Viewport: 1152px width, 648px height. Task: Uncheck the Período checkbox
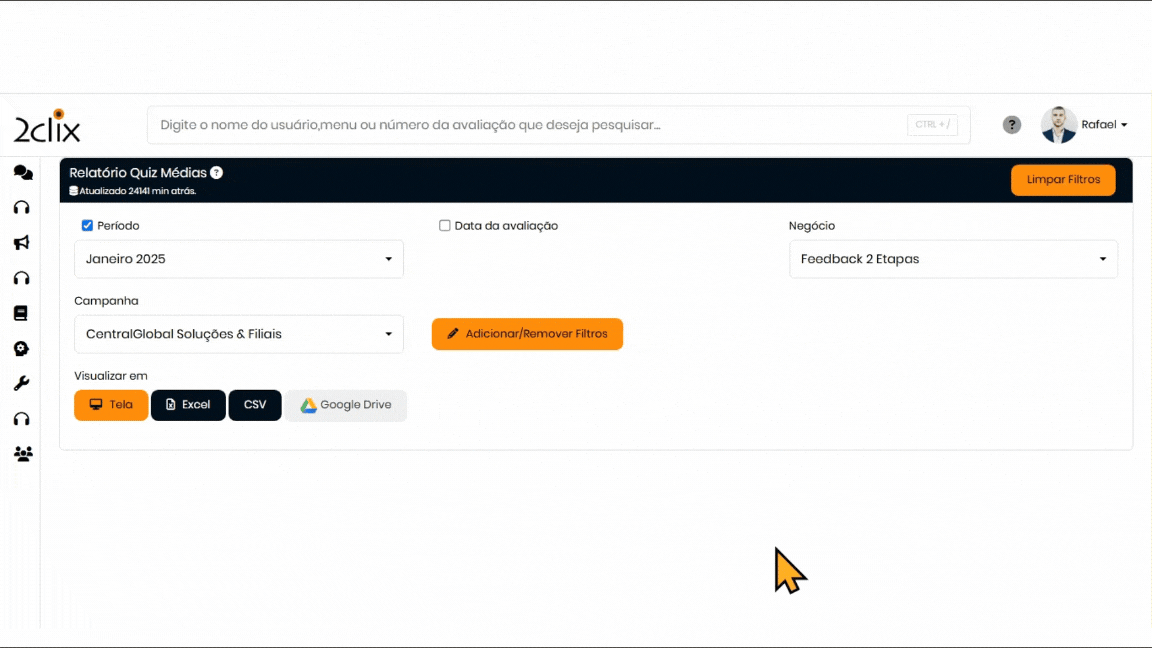coord(87,226)
